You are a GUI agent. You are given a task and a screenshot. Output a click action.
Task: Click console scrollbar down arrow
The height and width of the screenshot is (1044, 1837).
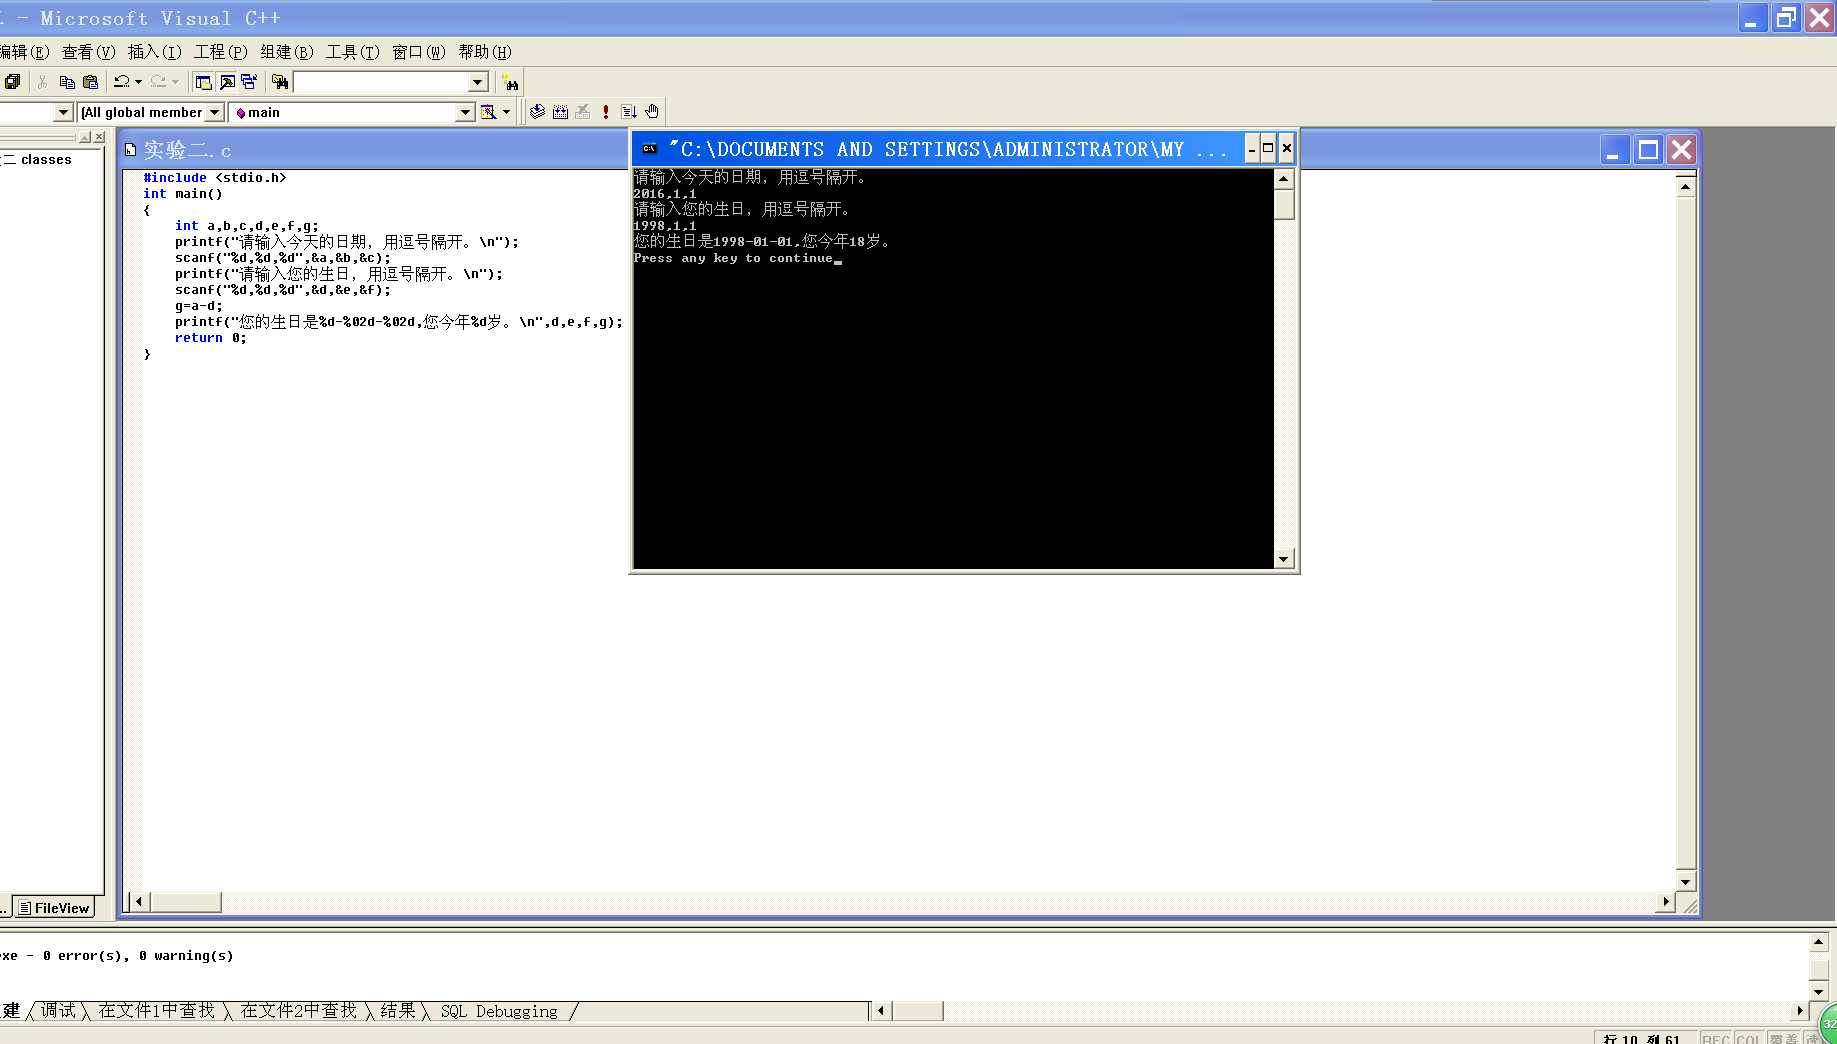(x=1284, y=559)
